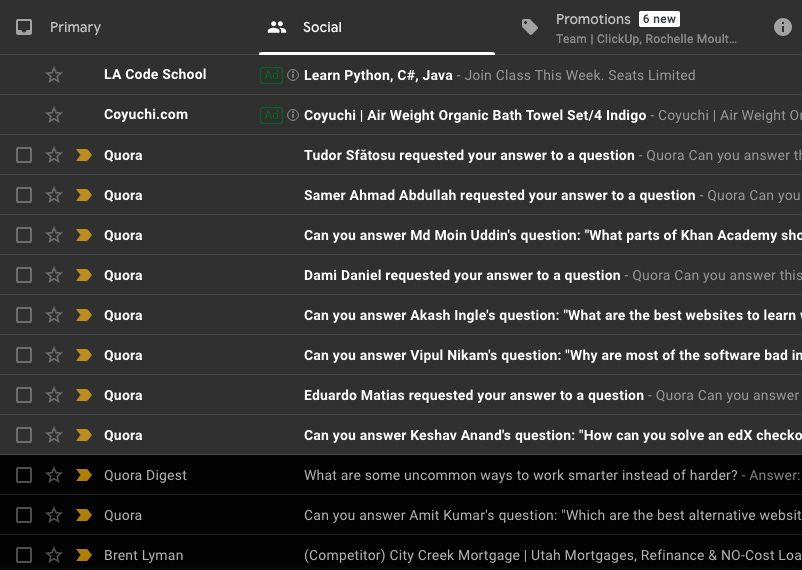Check the Amit Kumar question email checkbox

[24, 515]
